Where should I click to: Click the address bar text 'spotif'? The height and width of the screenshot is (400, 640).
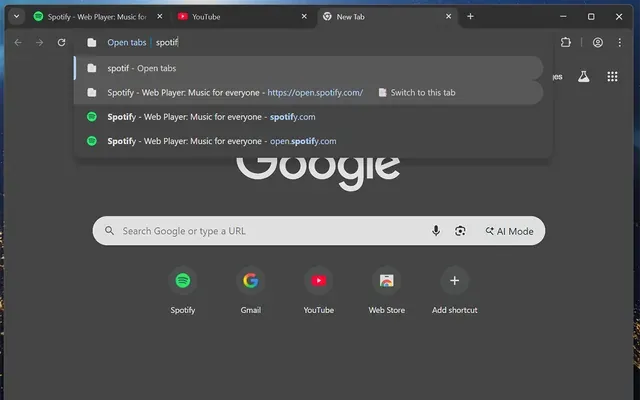pos(167,42)
